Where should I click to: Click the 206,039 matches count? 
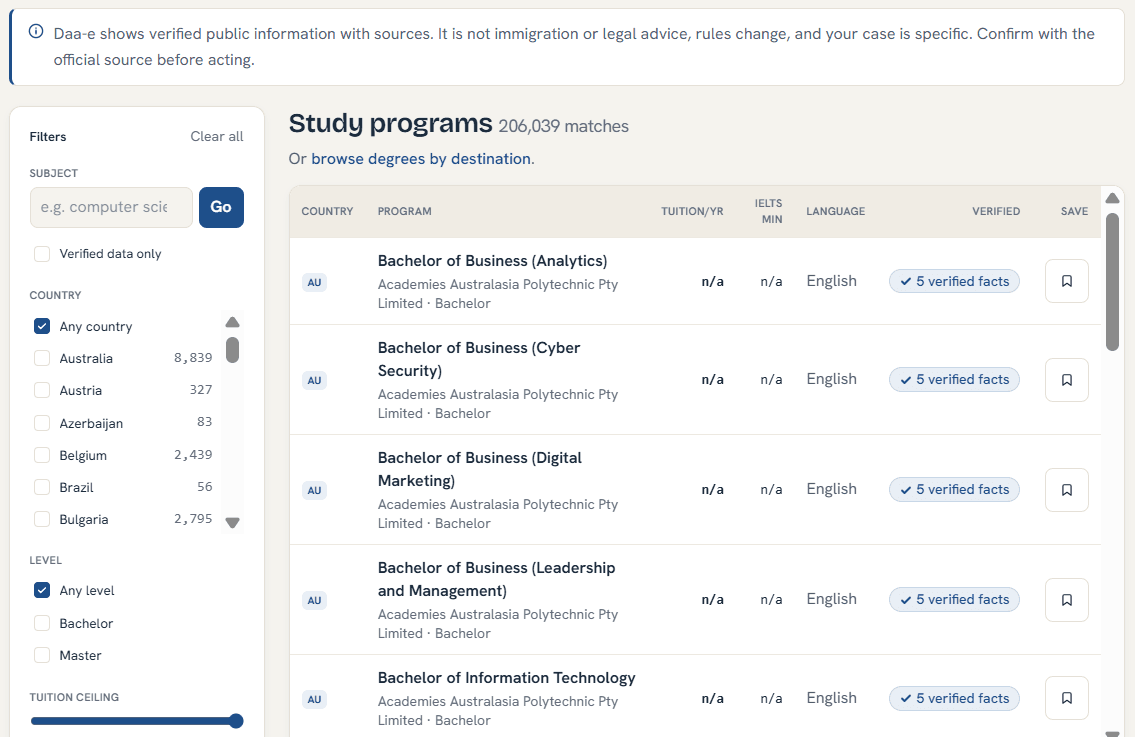coord(563,126)
